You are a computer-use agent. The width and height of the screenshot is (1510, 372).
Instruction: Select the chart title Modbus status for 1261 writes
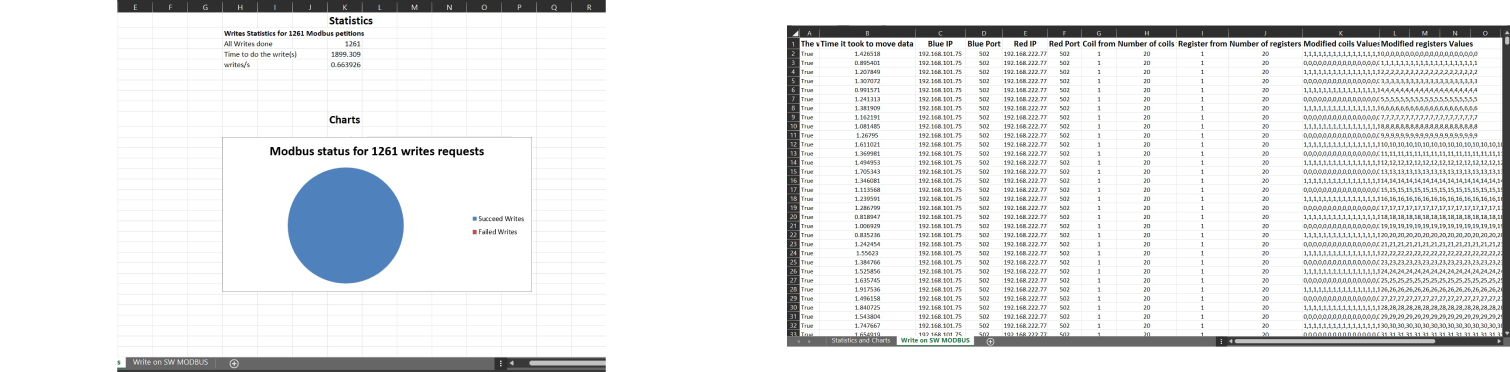pyautogui.click(x=377, y=152)
